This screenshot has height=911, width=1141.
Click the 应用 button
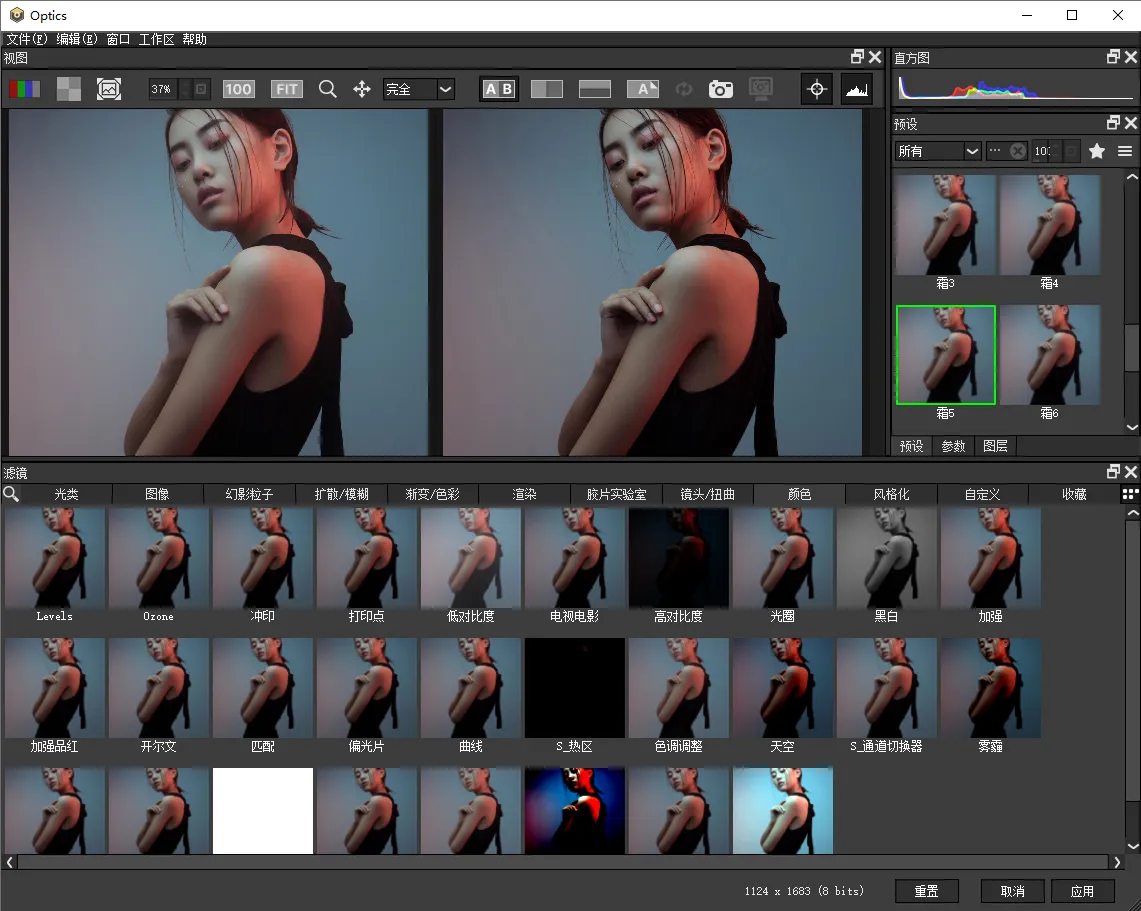pyautogui.click(x=1082, y=891)
